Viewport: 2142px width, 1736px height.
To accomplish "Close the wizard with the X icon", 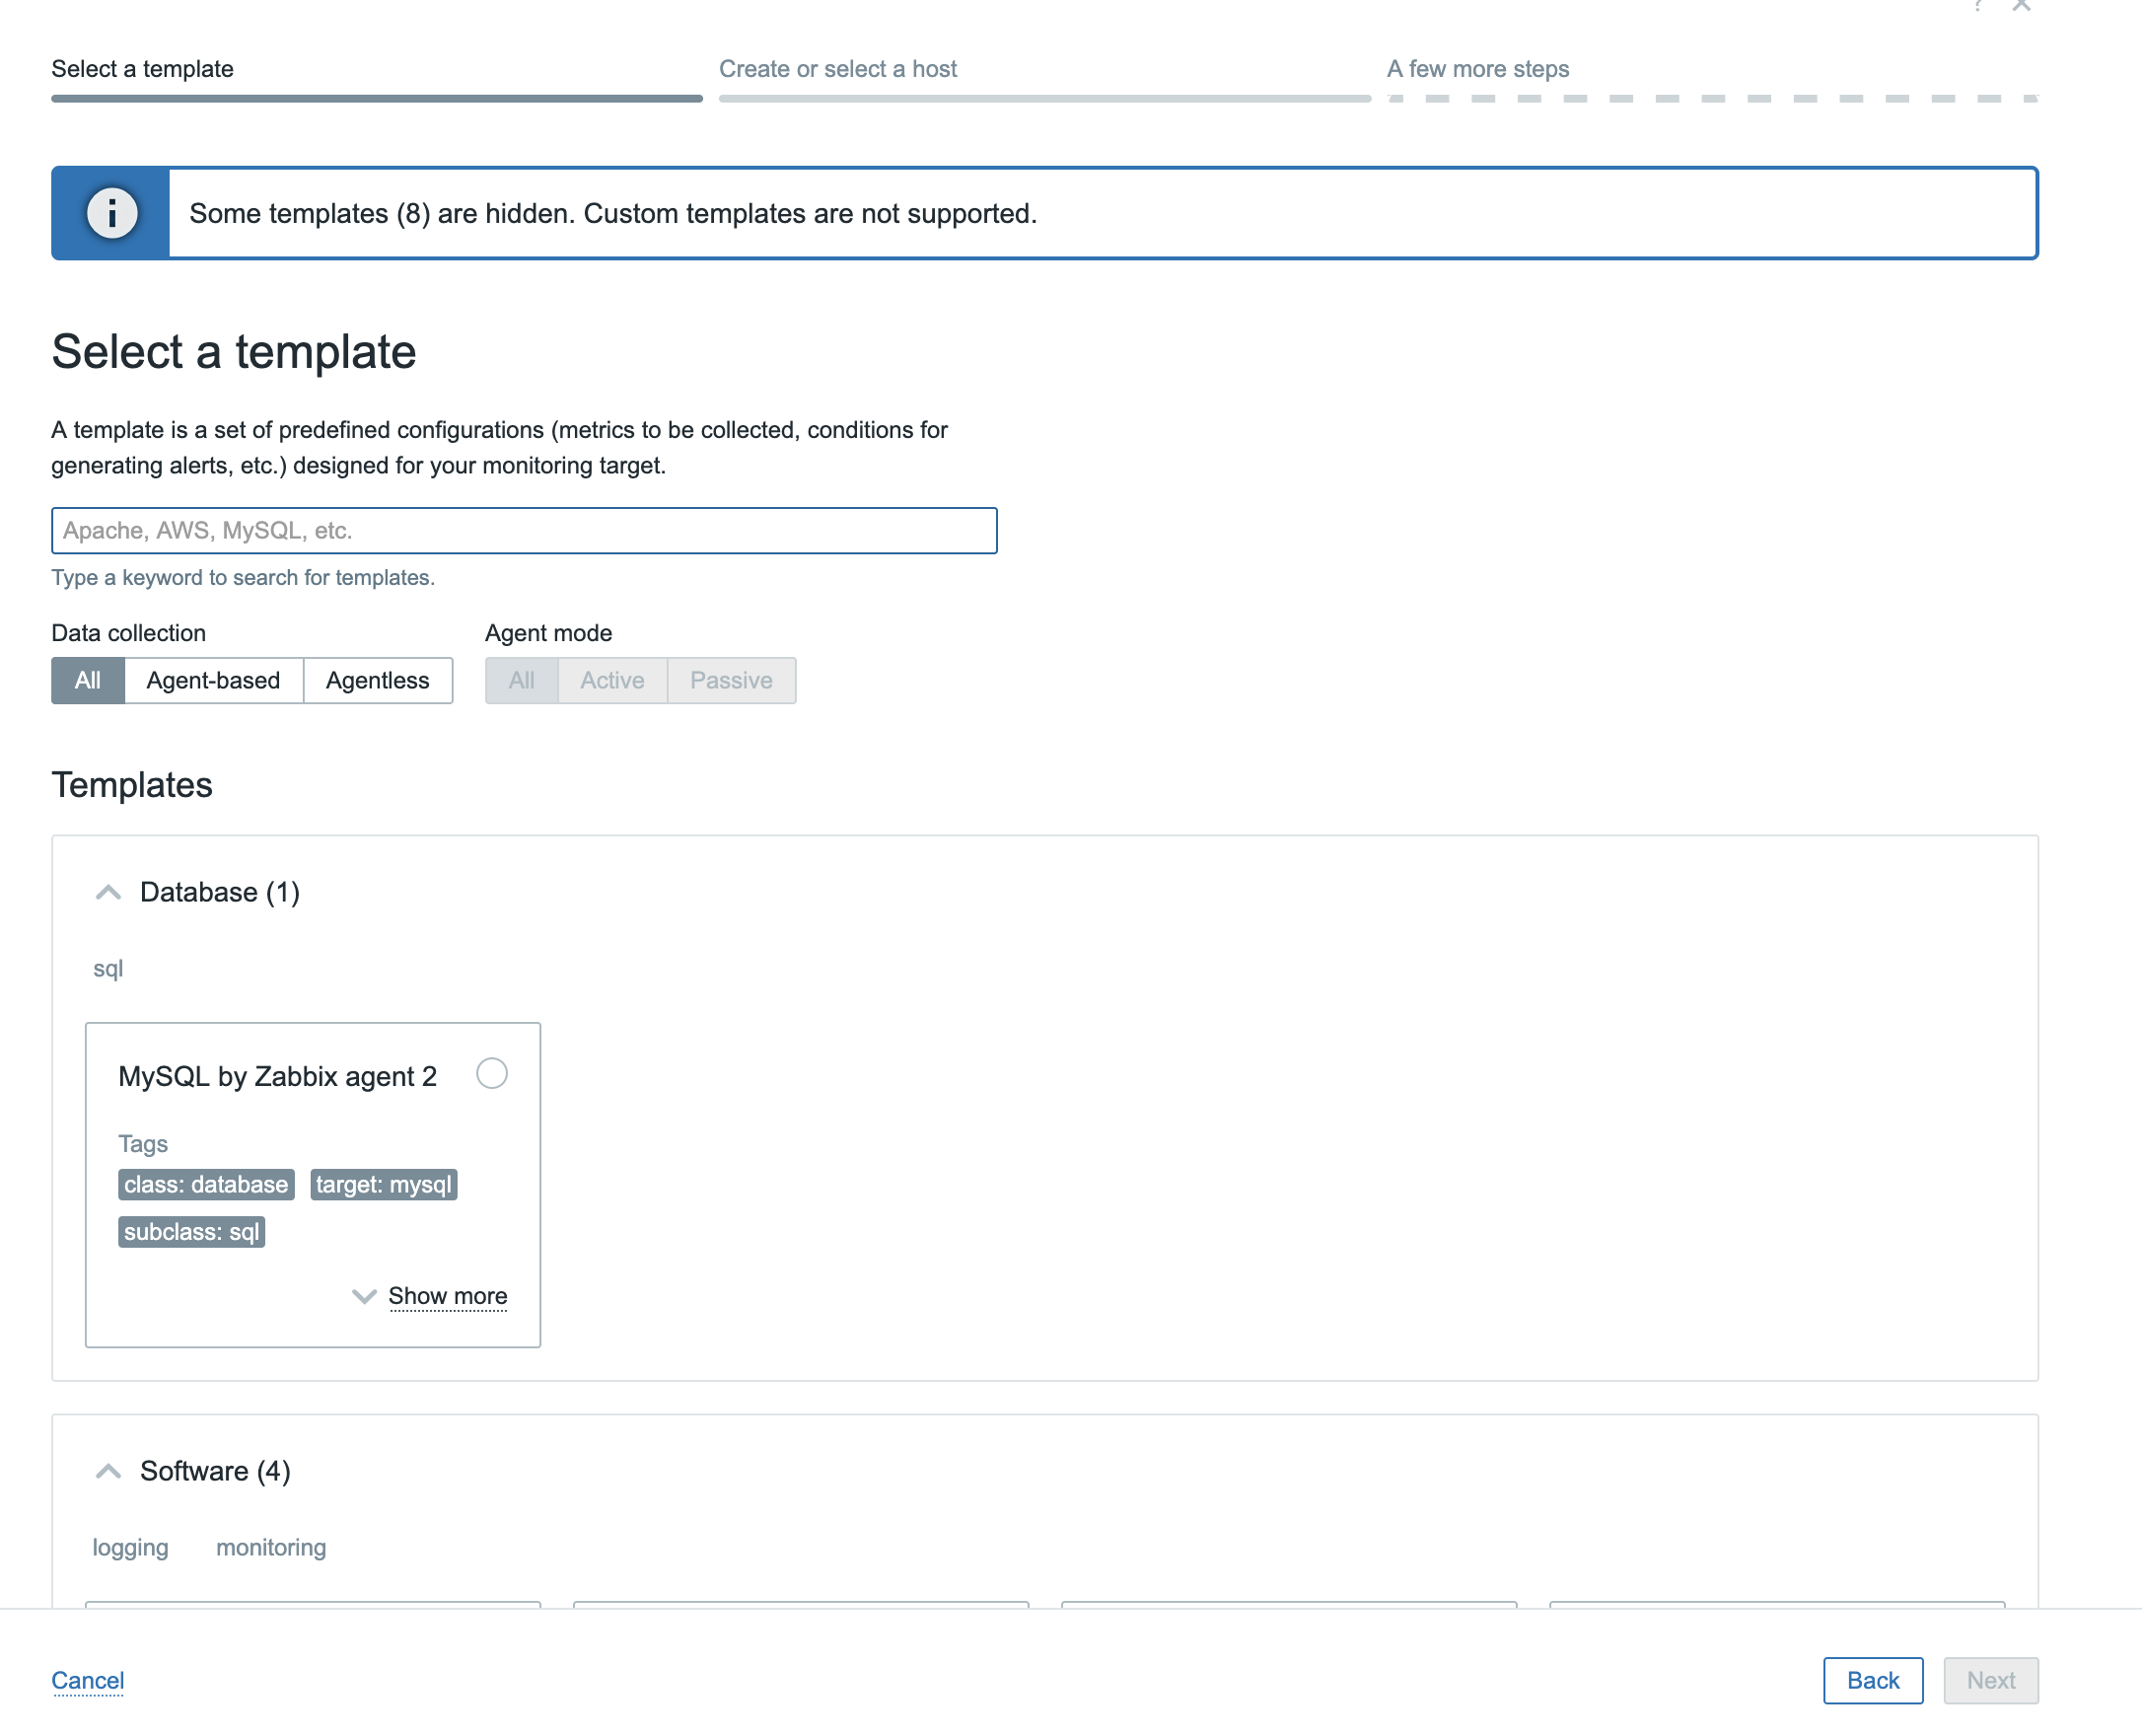I will click(x=2021, y=5).
